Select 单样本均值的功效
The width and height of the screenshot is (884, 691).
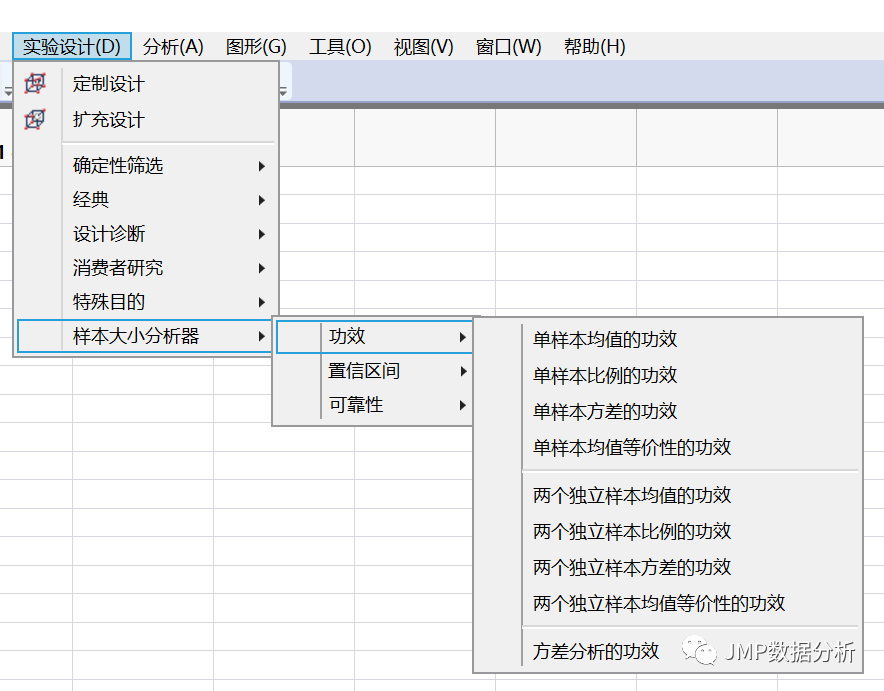coord(603,339)
